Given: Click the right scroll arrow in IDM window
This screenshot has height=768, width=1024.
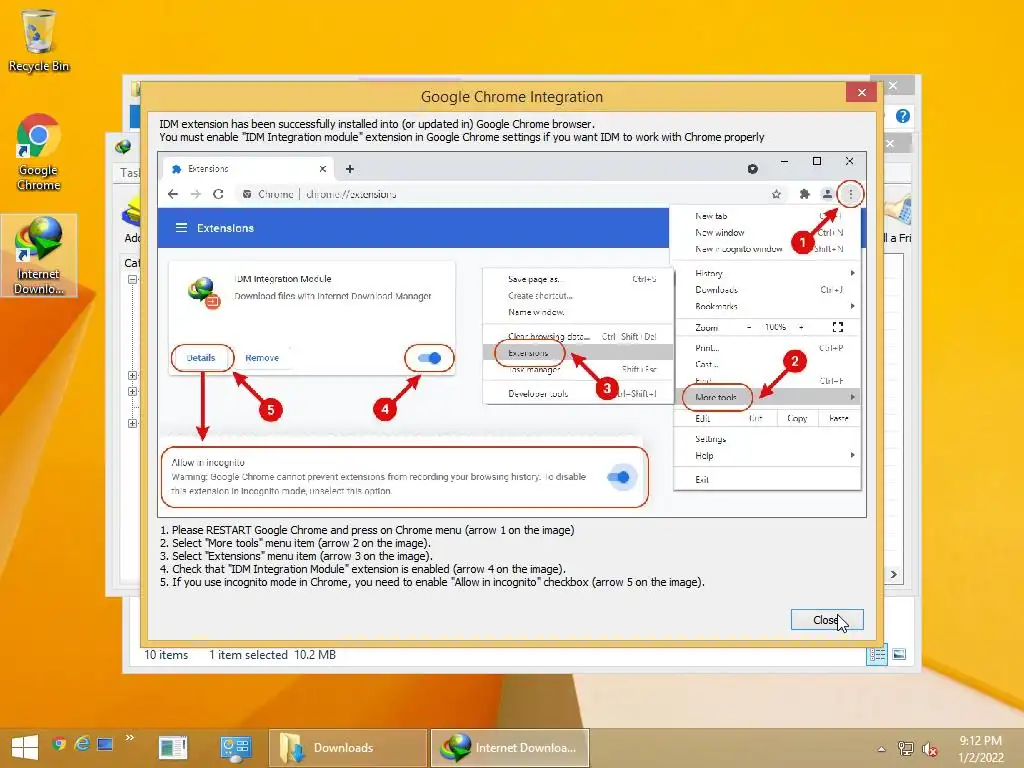Looking at the screenshot, I should [x=893, y=574].
